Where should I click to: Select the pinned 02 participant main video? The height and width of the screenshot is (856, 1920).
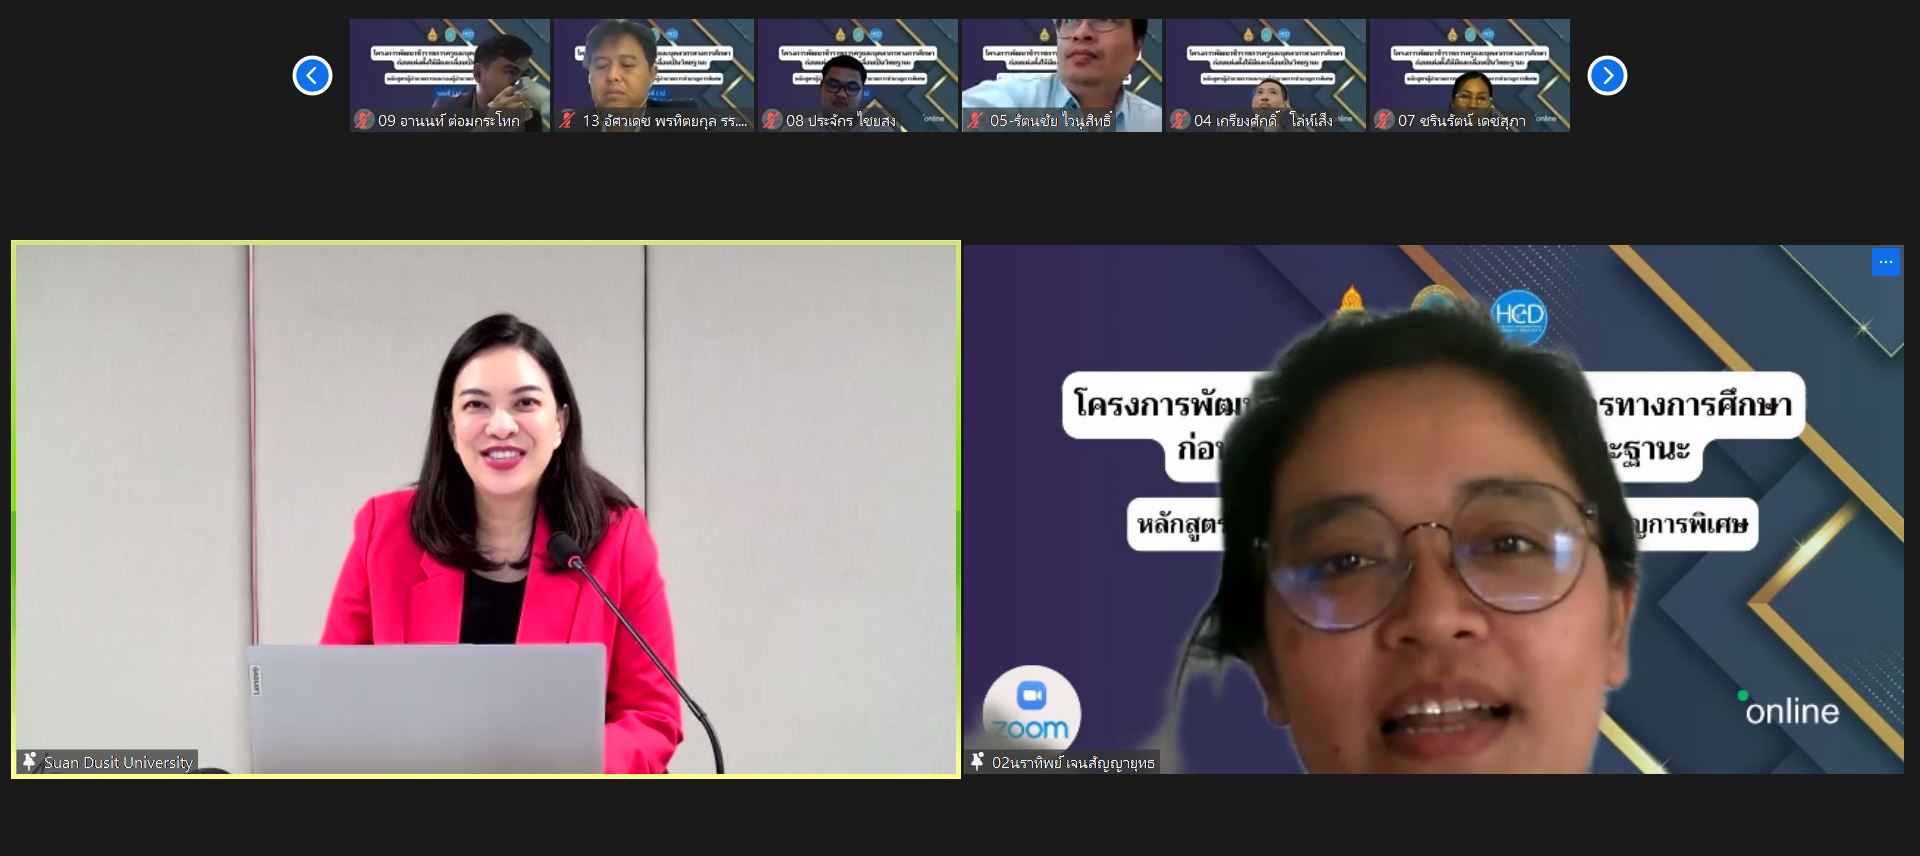point(1434,509)
